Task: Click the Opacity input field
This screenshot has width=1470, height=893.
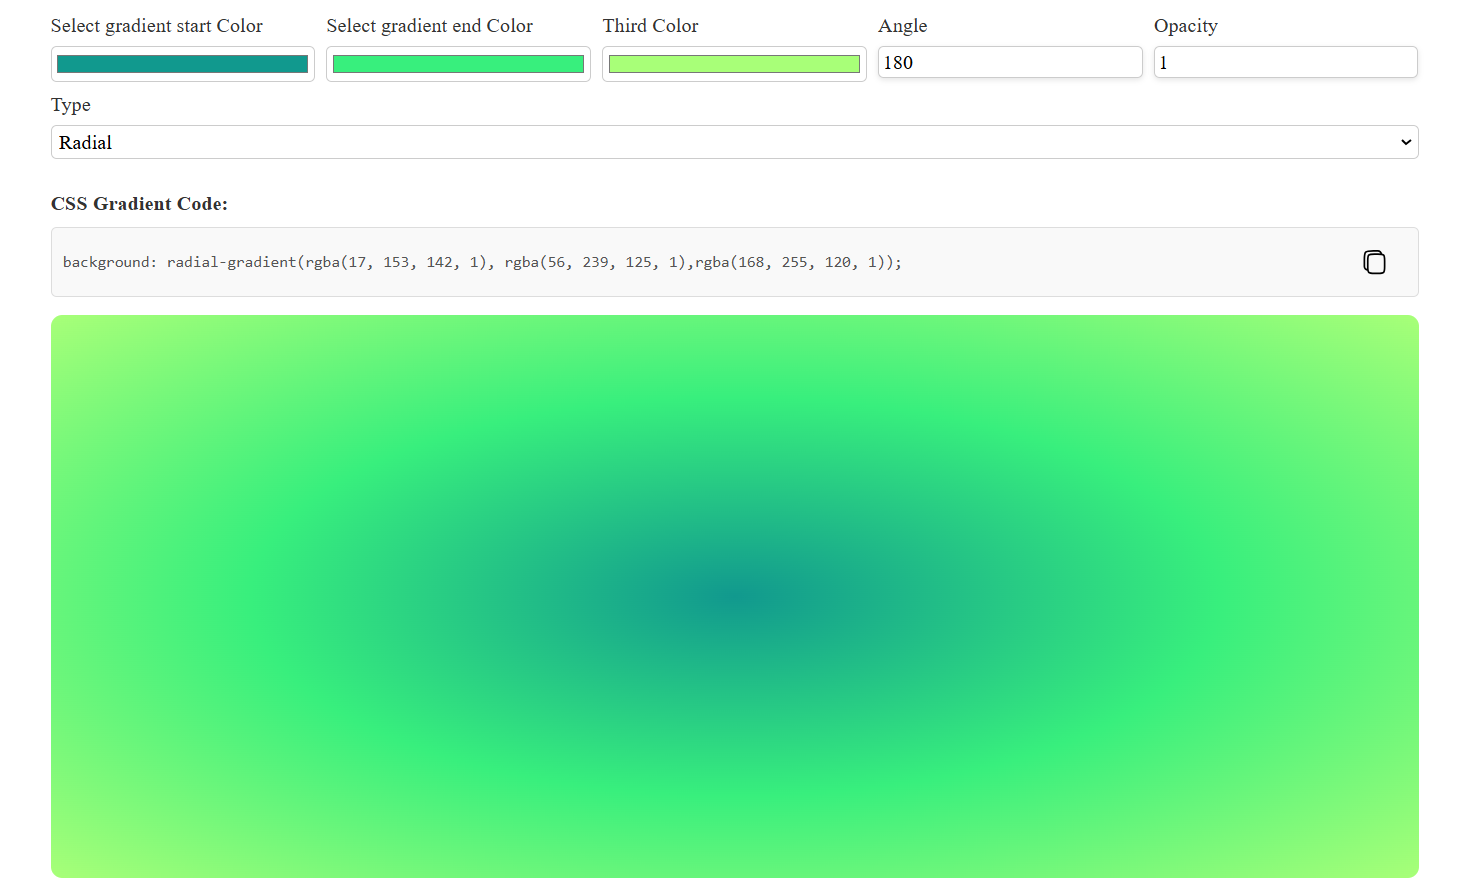Action: click(x=1286, y=62)
